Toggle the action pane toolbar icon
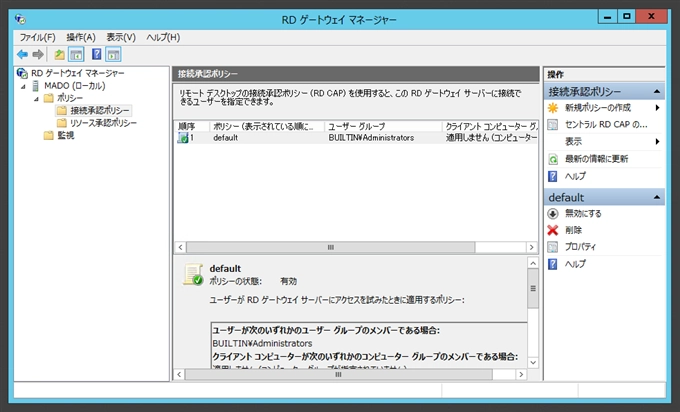The image size is (680, 412). tap(113, 55)
